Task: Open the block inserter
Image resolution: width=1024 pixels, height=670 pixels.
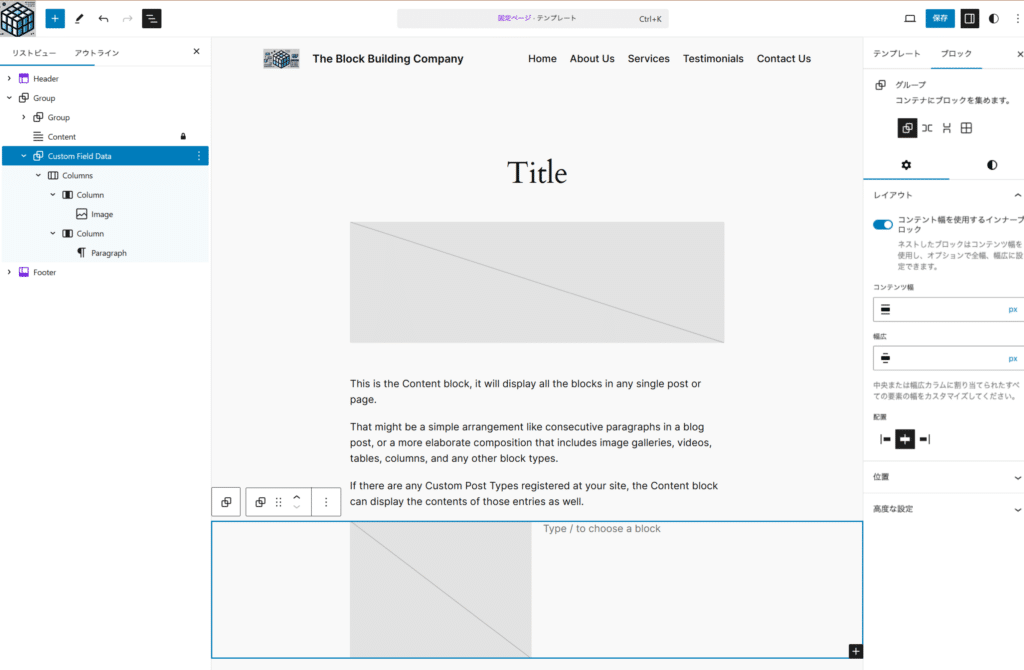Action: [55, 18]
